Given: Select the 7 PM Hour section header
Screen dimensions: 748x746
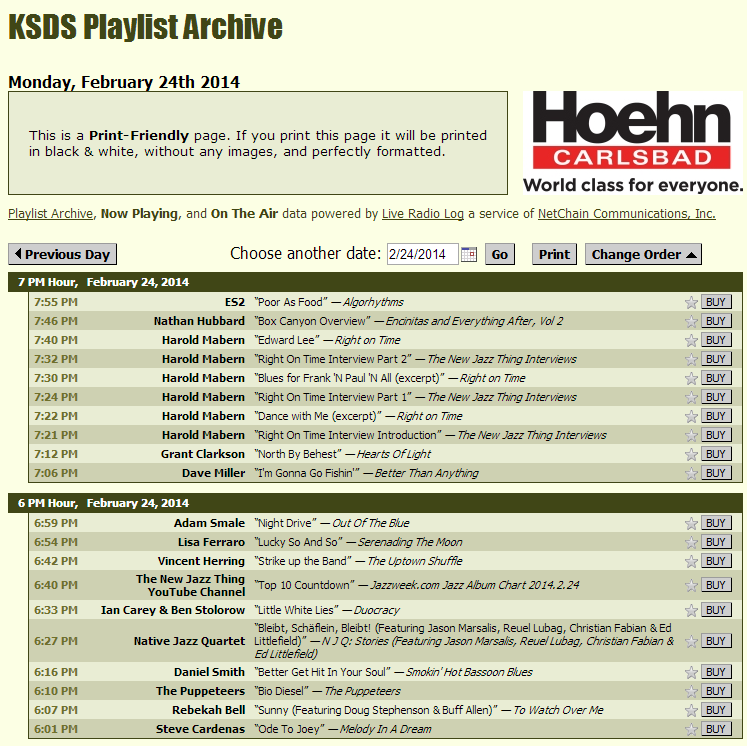Looking at the screenshot, I should pyautogui.click(x=375, y=282).
